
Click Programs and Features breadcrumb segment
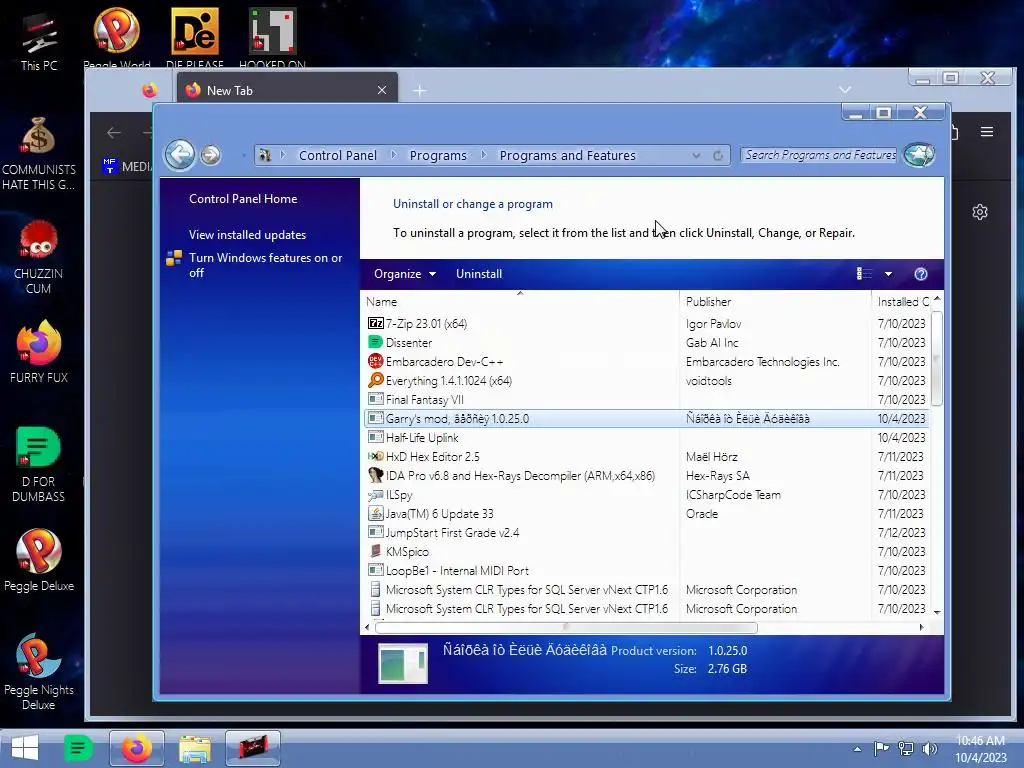[568, 155]
